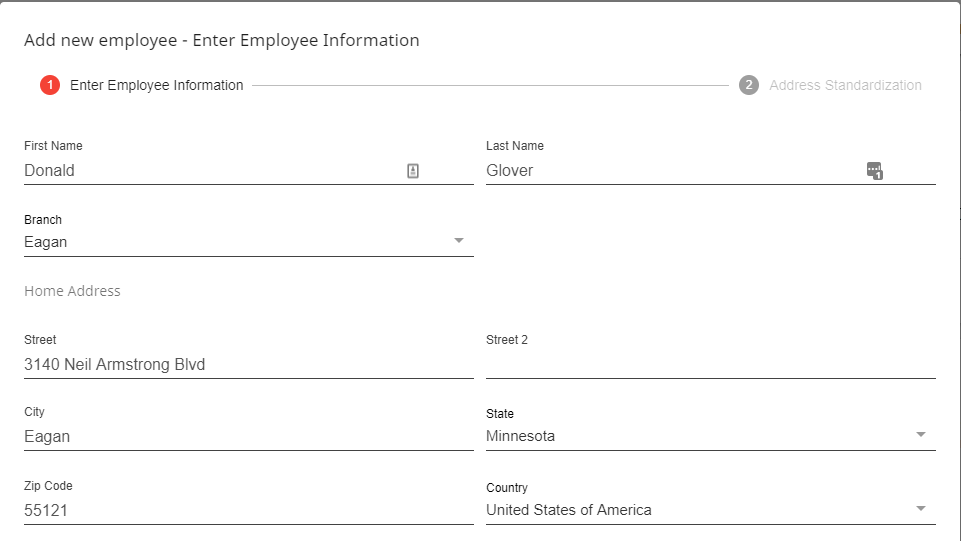Click the First Name field containing Donald
The height and width of the screenshot is (541, 961).
[x=200, y=171]
